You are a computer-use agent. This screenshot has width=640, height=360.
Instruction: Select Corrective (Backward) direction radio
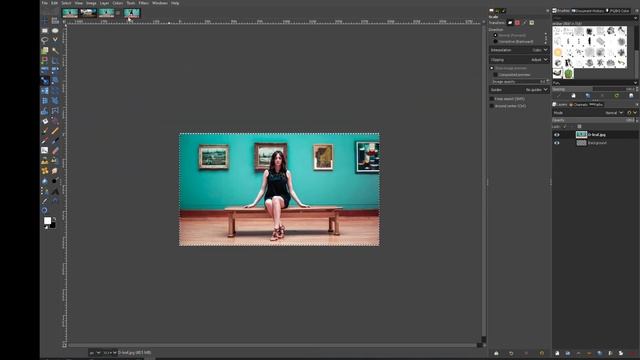pos(495,42)
